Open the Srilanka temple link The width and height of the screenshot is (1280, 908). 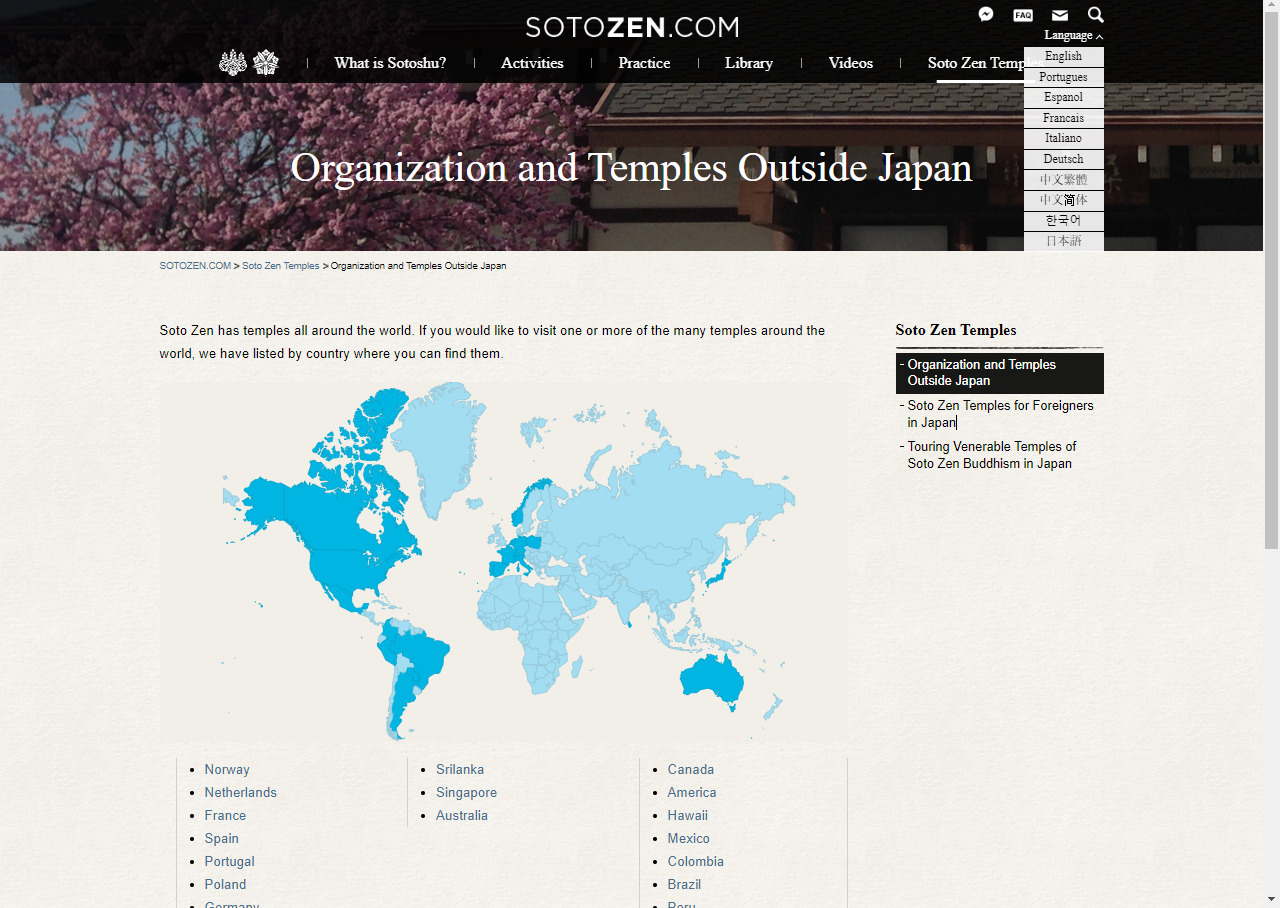tap(460, 769)
